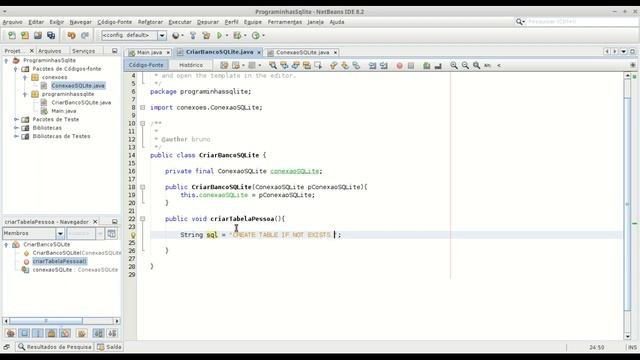Screen dimensions: 640x360
Task: Expand the Bibliotecas node
Action: pos(16,128)
